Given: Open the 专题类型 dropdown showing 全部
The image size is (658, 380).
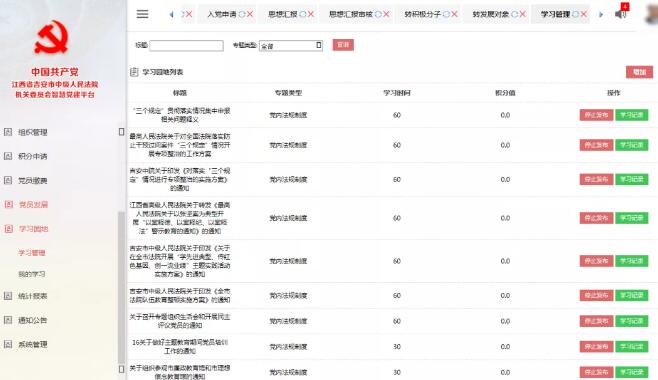Looking at the screenshot, I should point(291,46).
